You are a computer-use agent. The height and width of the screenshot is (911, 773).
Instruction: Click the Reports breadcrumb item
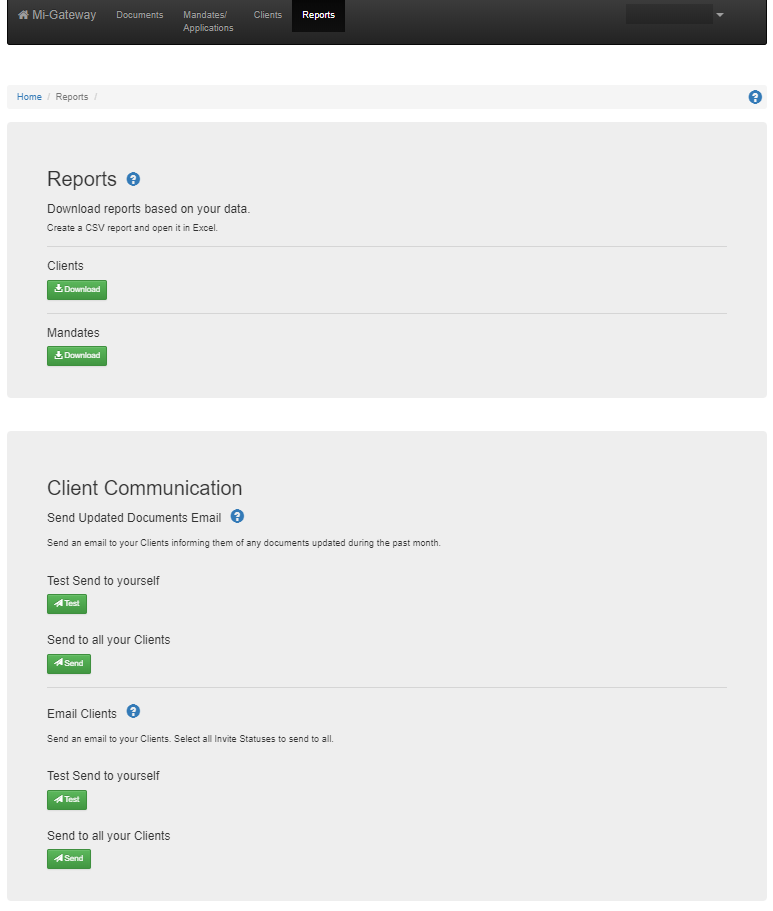[x=72, y=97]
